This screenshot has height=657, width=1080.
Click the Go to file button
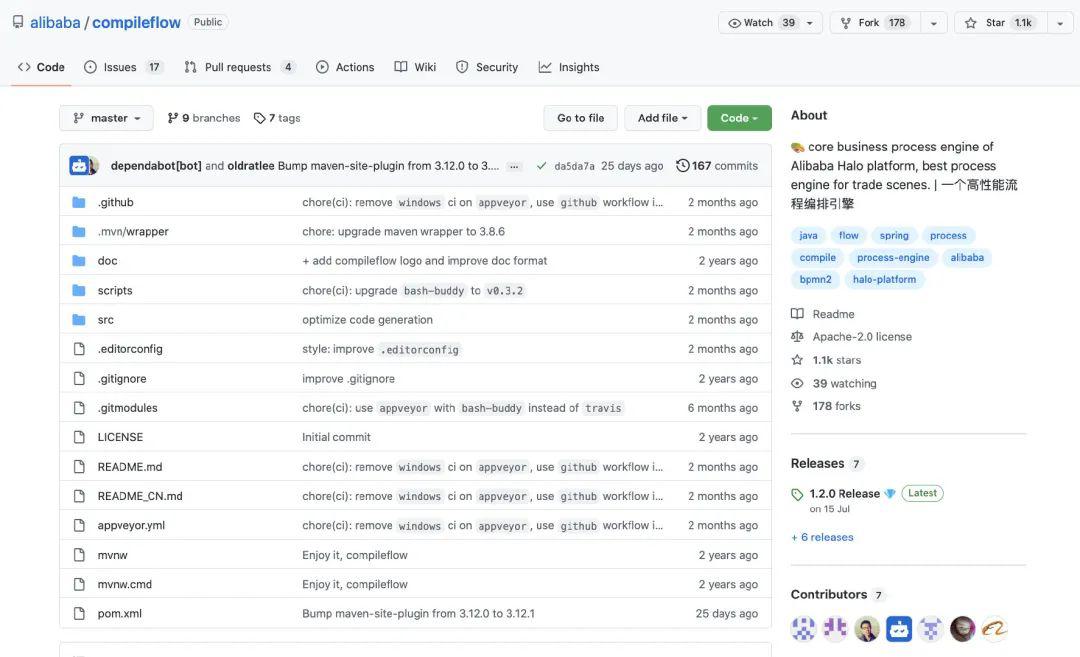tap(580, 118)
